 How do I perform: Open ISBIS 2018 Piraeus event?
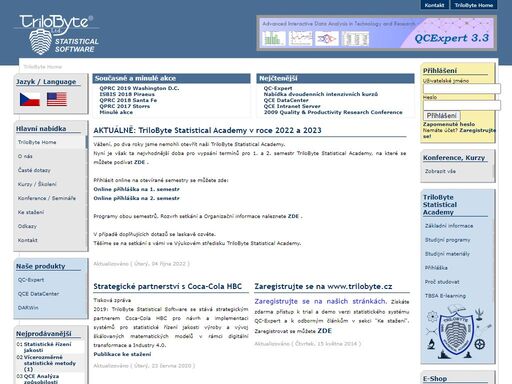(127, 94)
